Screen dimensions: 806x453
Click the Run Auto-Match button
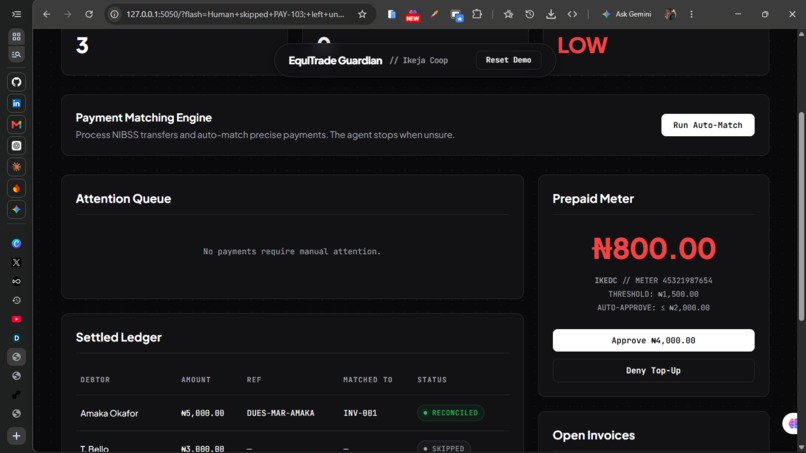pyautogui.click(x=707, y=125)
